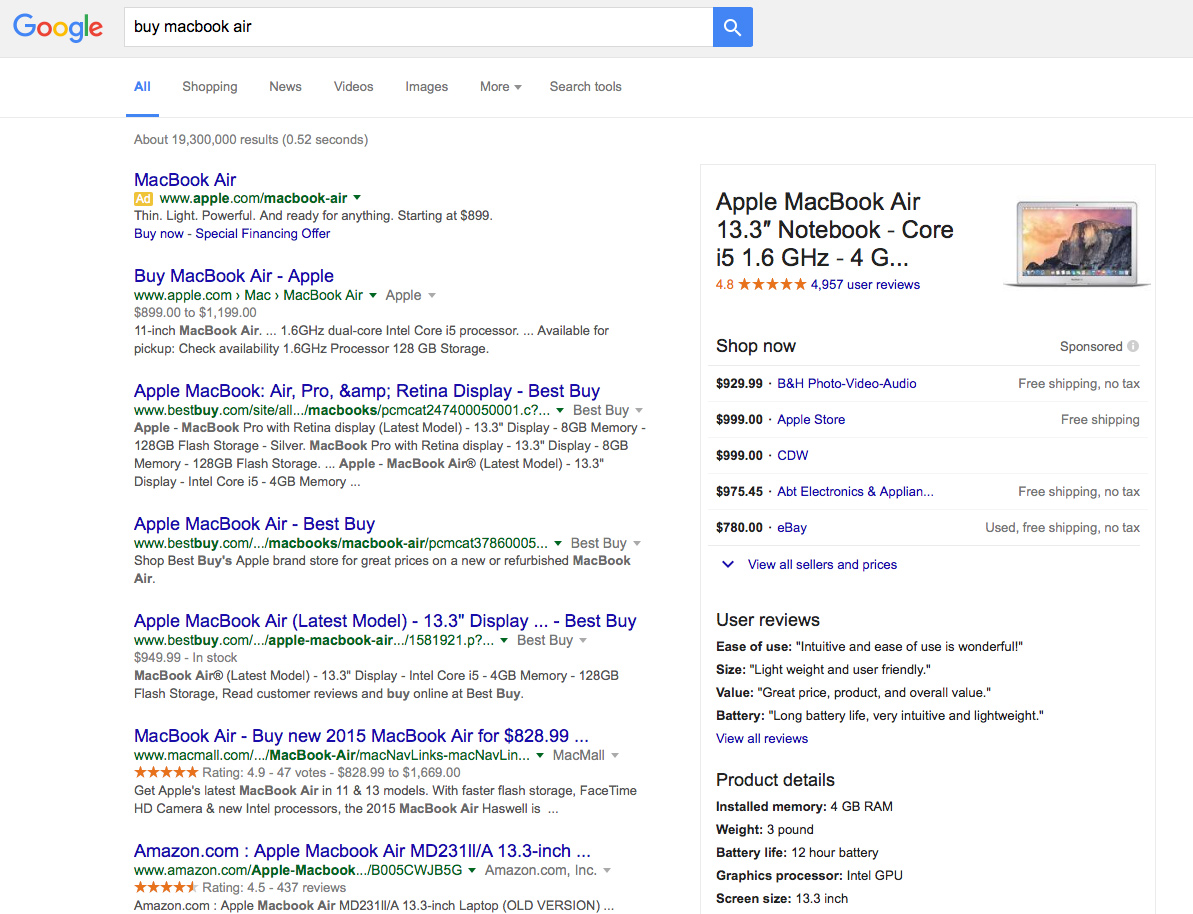
Task: Click 'Buy now' ad sitelink
Action: [x=159, y=234]
